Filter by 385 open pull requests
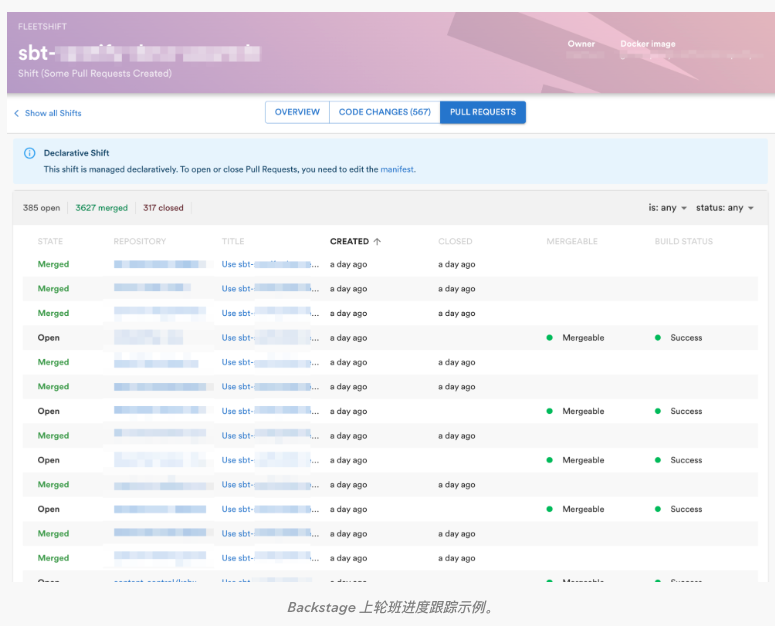The width and height of the screenshot is (775, 626). tap(41, 208)
